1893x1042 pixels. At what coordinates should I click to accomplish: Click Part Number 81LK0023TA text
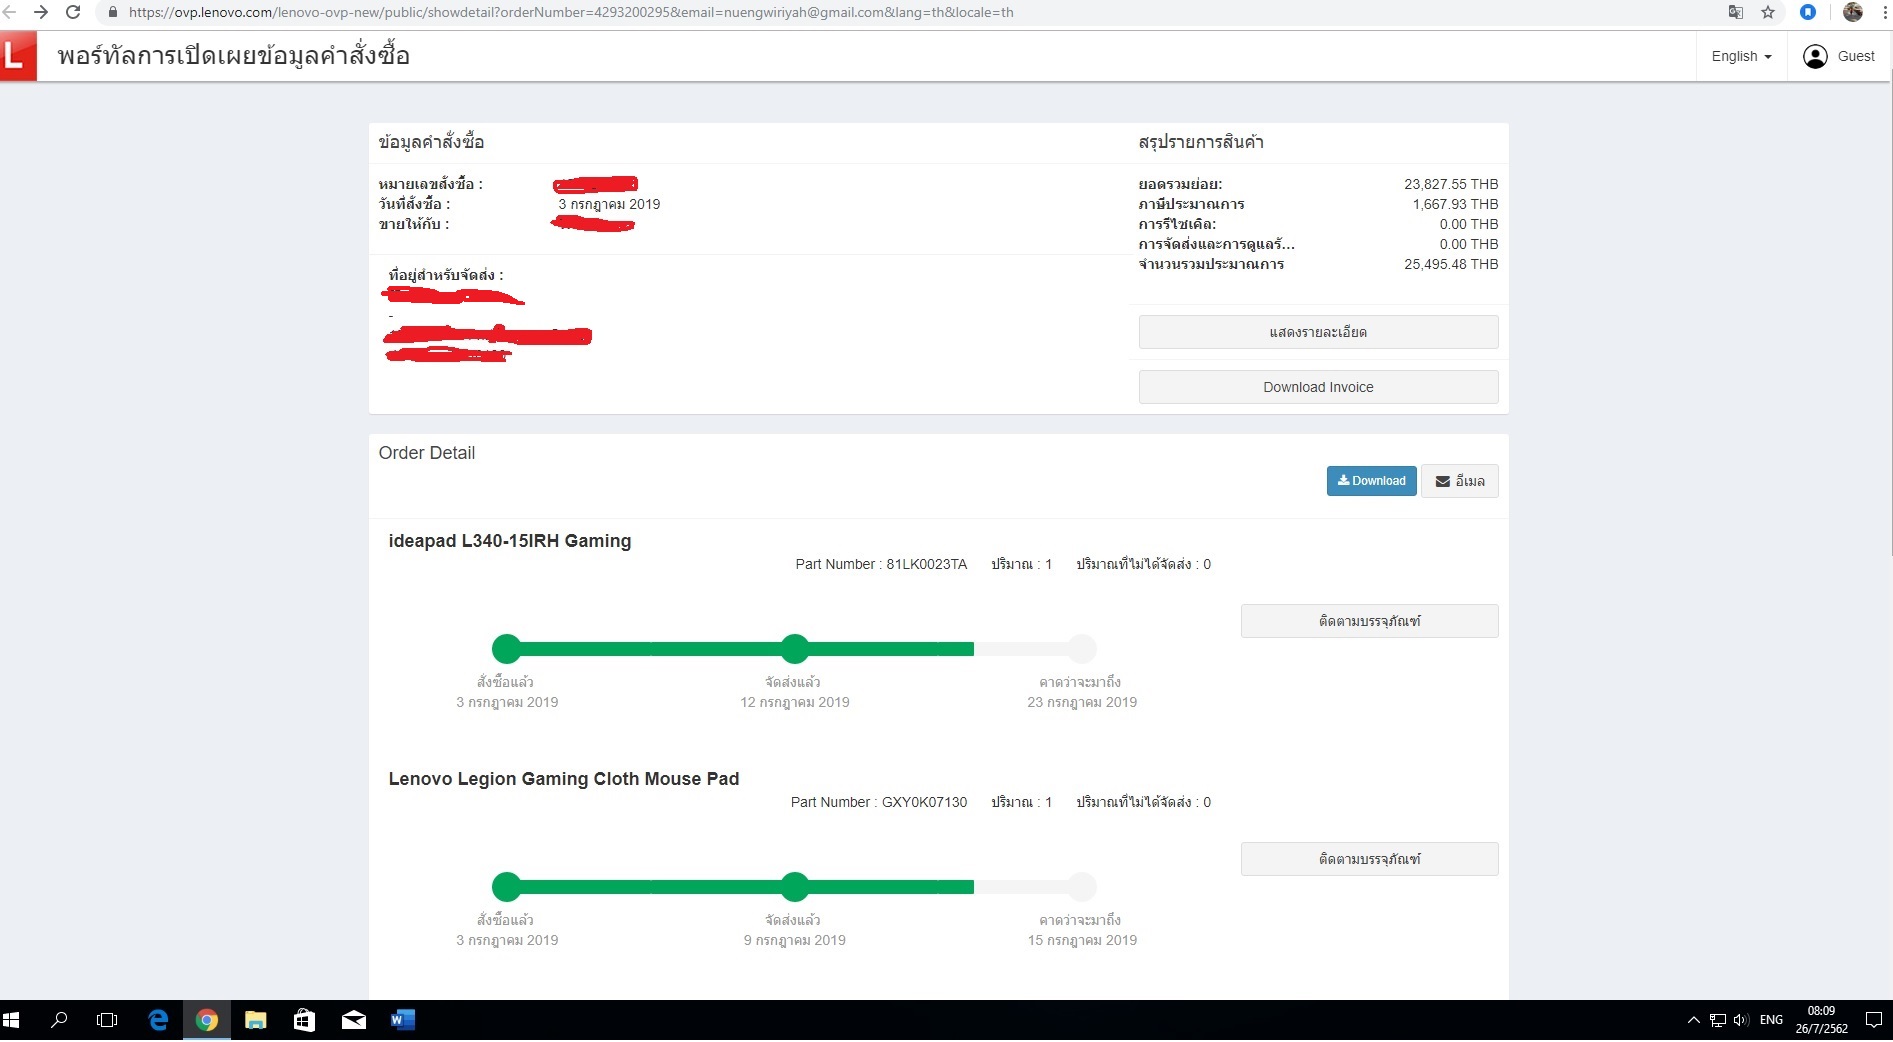(881, 564)
